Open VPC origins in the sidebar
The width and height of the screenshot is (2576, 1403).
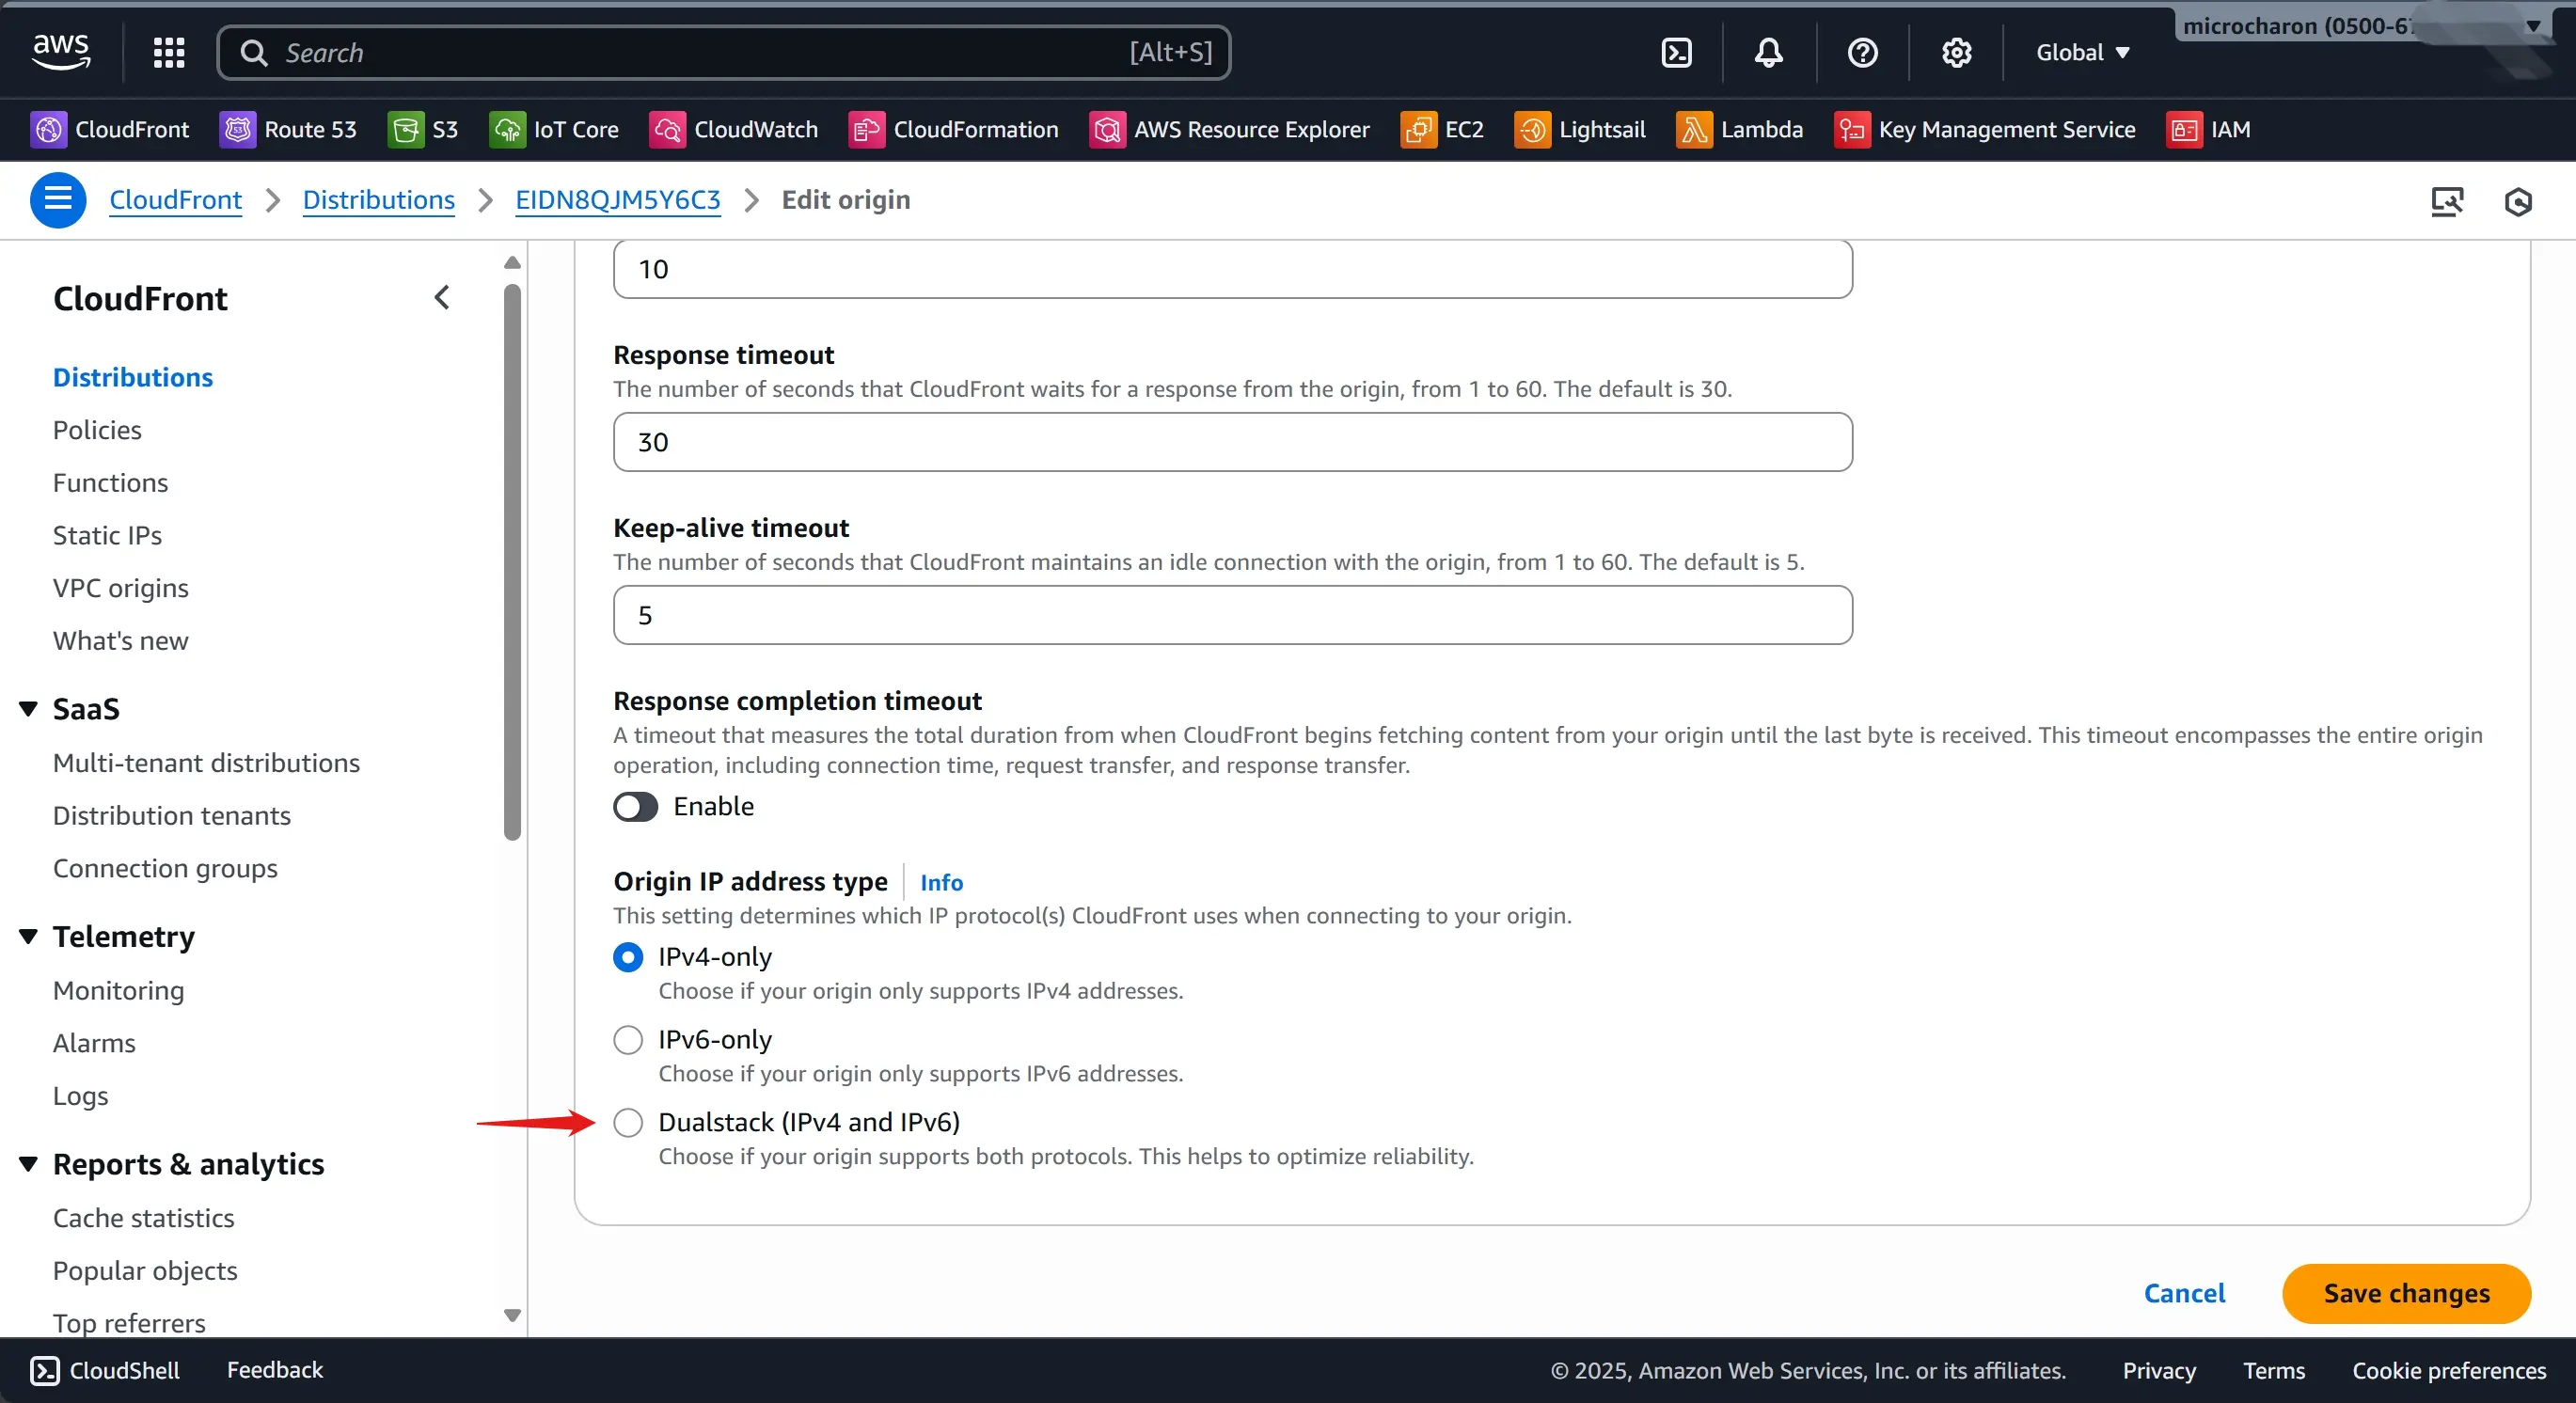(x=120, y=588)
